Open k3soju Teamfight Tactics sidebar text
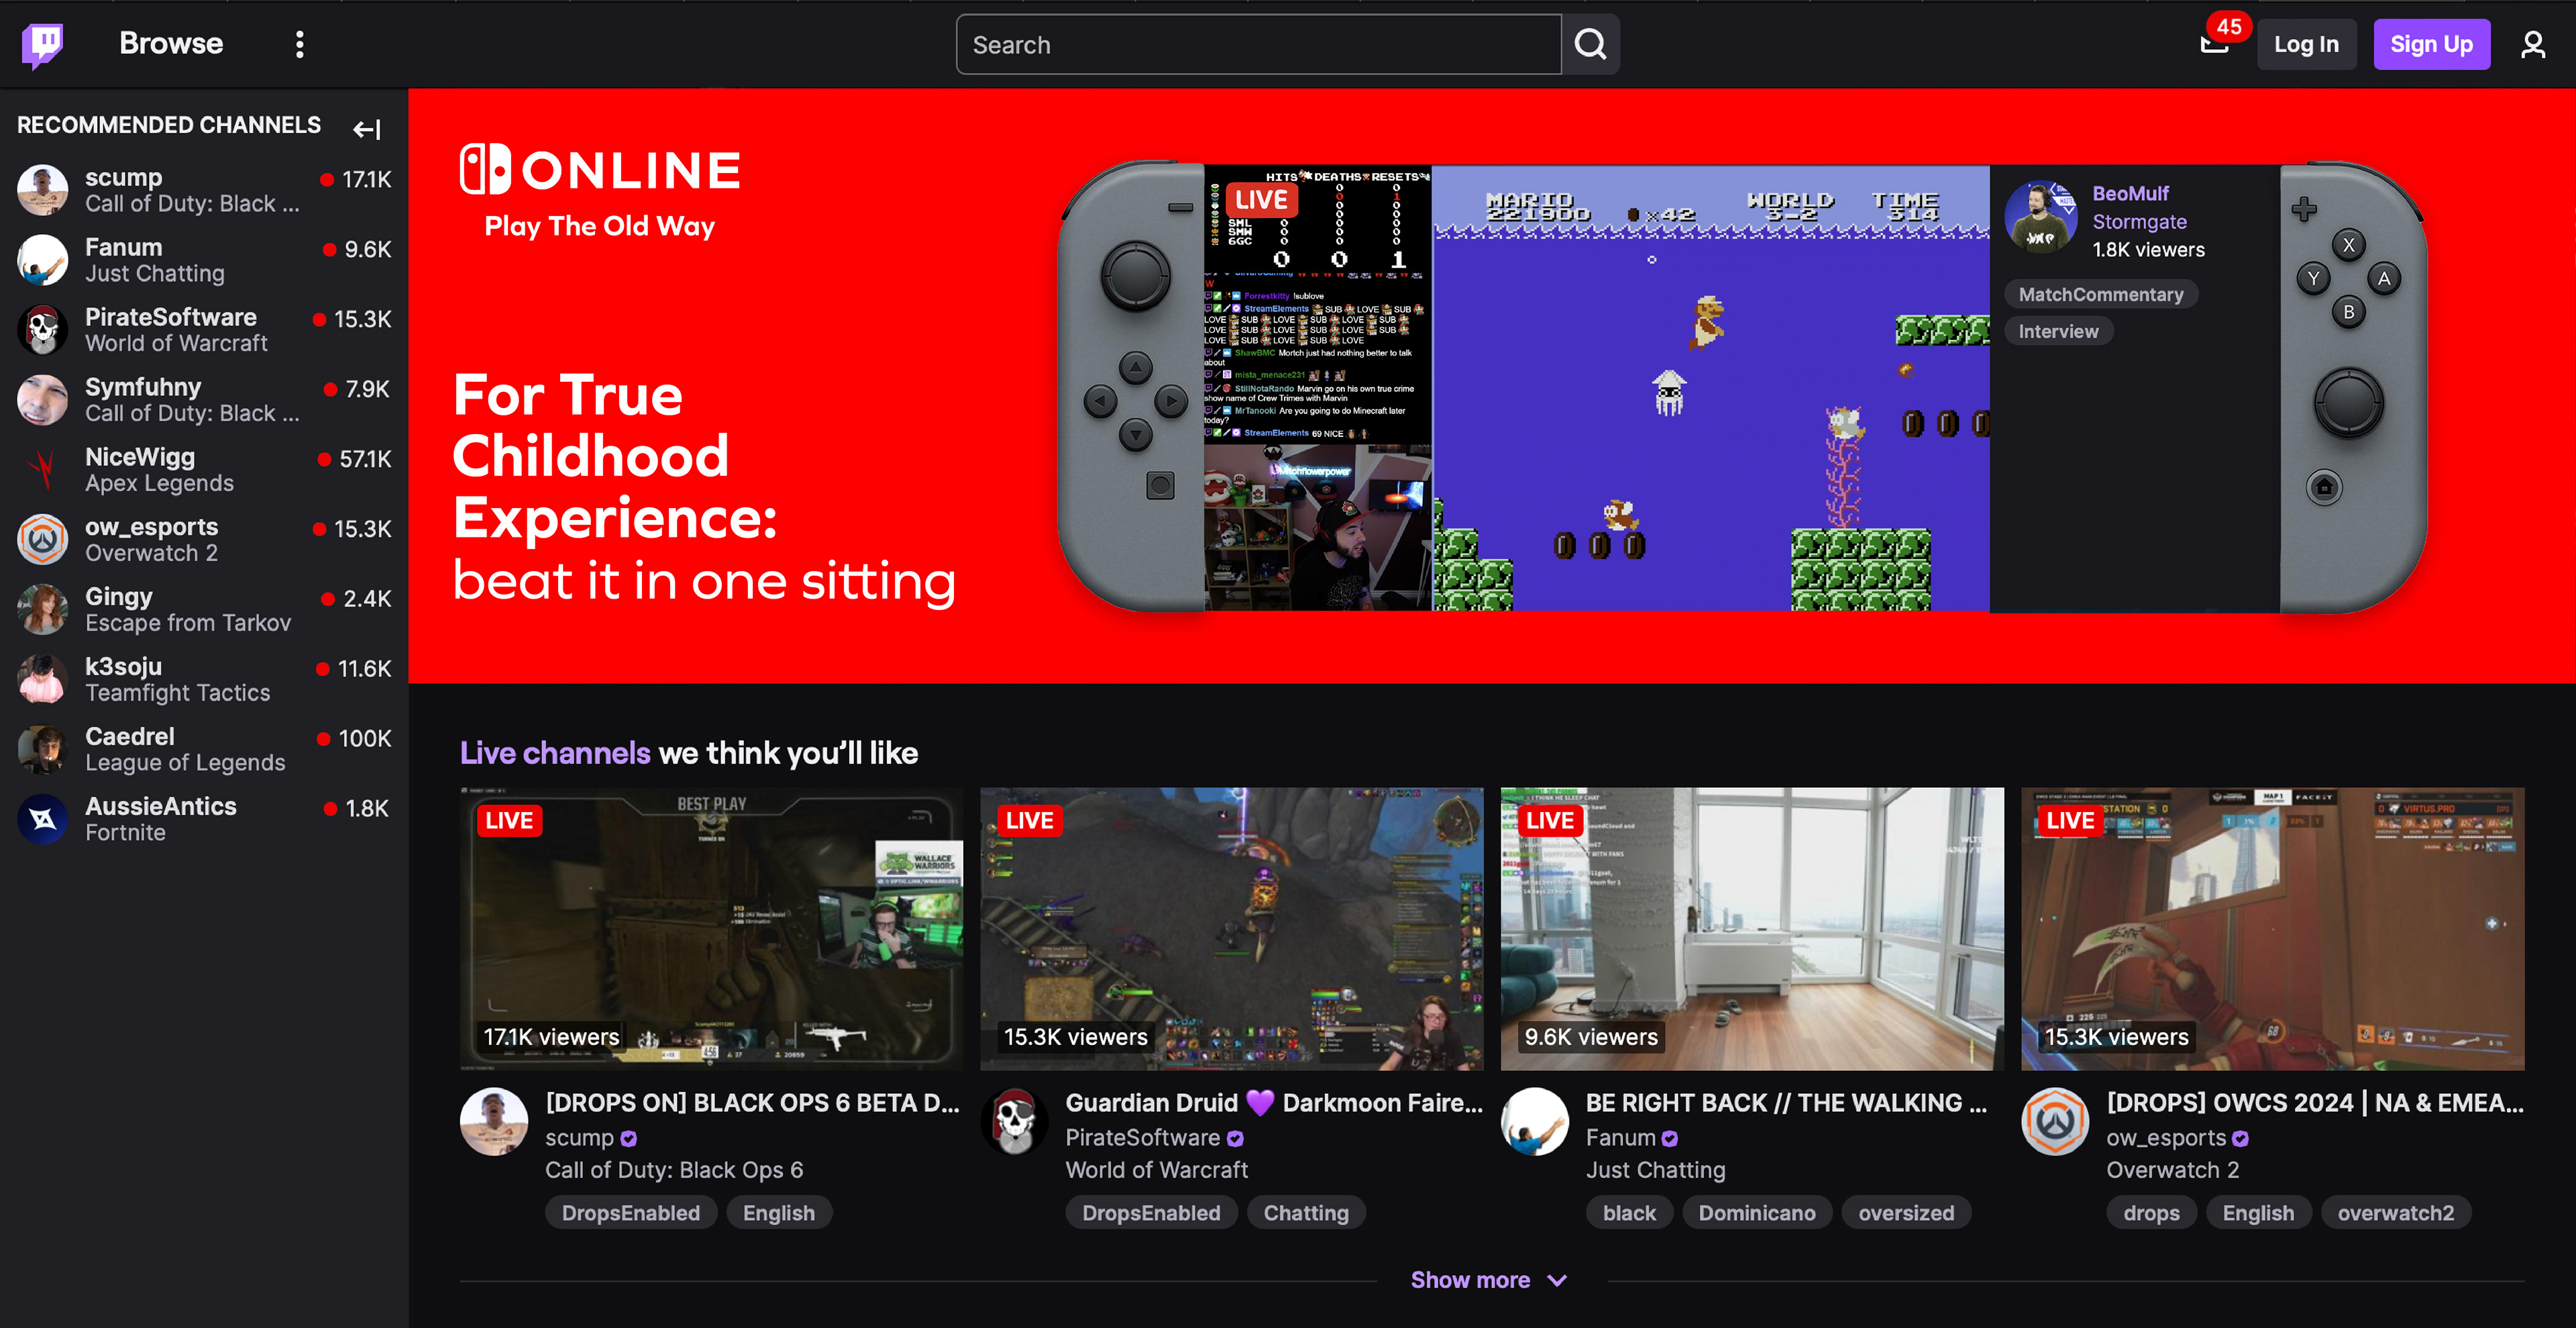Viewport: 2576px width, 1328px height. (178, 680)
